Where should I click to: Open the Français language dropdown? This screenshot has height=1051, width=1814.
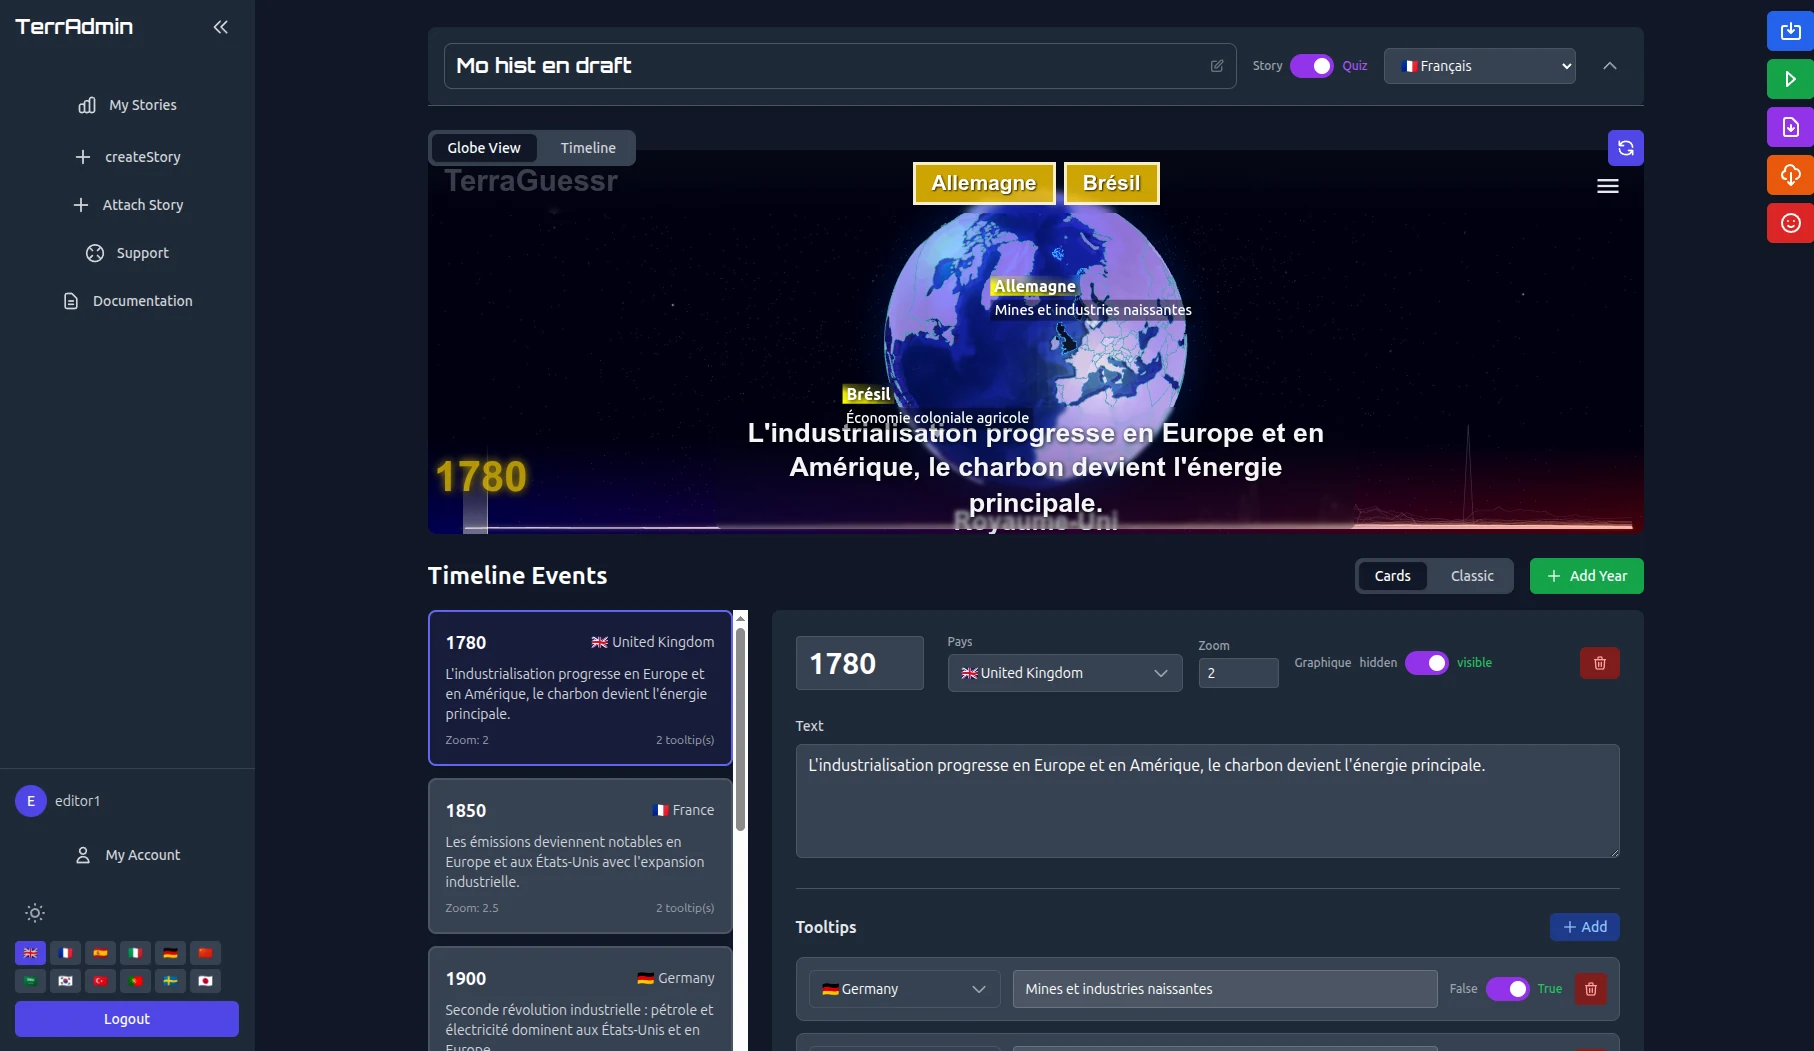1479,66
